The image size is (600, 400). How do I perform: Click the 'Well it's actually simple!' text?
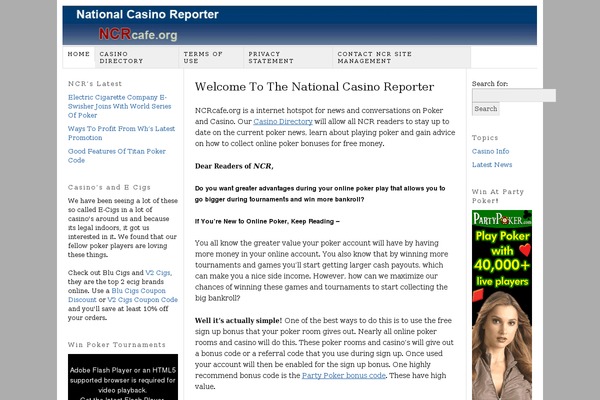tap(238, 320)
